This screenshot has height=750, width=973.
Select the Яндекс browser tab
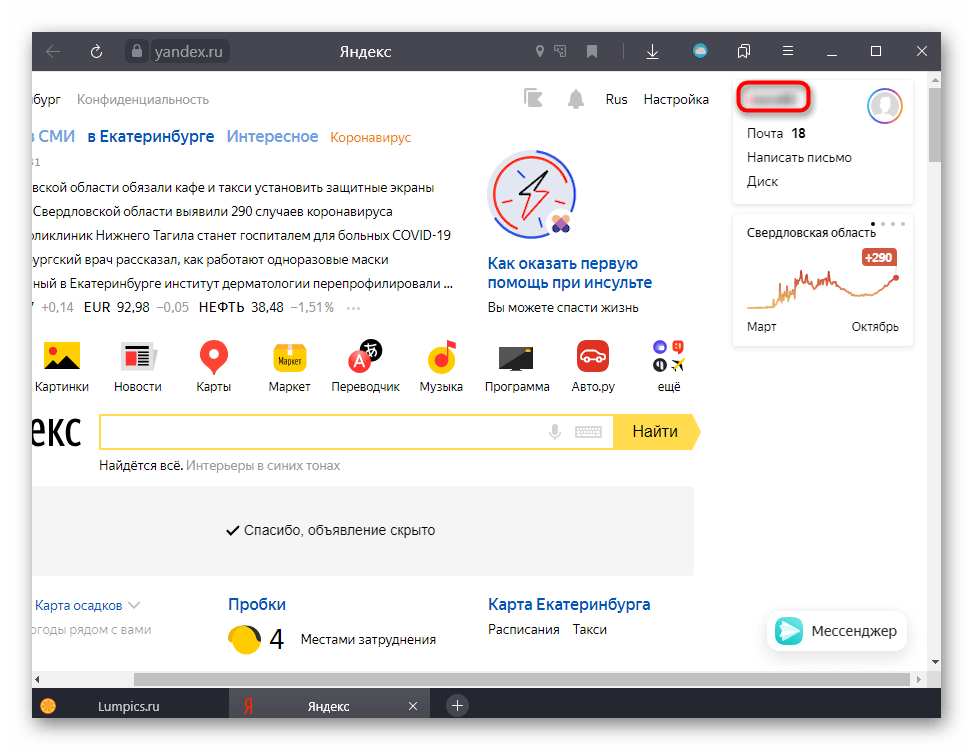click(328, 706)
